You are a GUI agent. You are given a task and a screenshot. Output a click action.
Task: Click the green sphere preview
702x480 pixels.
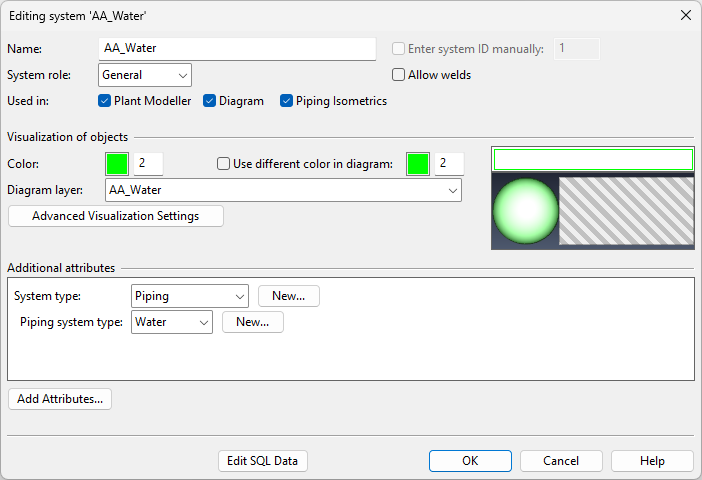[x=526, y=211]
